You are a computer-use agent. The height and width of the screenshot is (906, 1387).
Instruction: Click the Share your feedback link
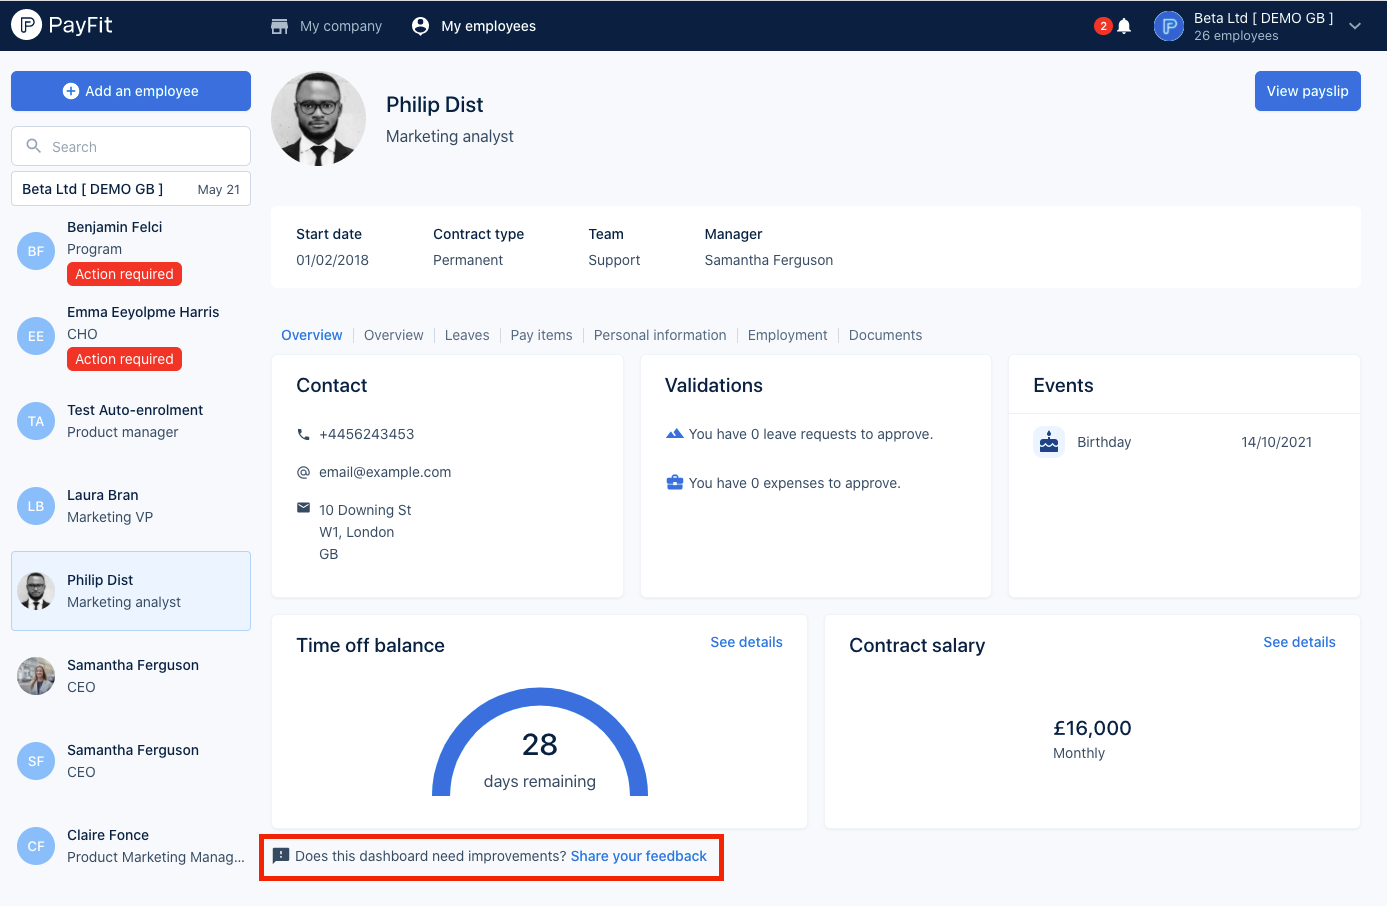tap(638, 856)
